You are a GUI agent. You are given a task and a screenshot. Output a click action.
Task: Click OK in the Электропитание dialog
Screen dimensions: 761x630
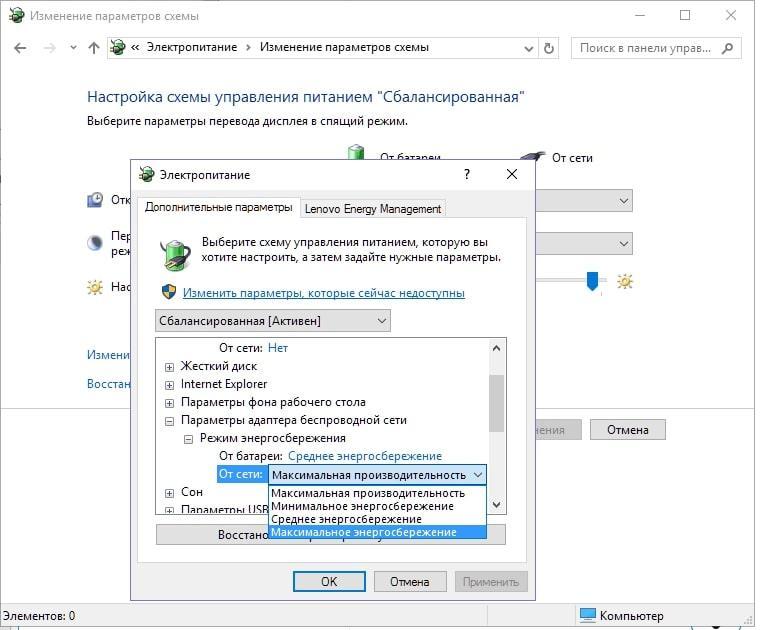pyautogui.click(x=329, y=581)
